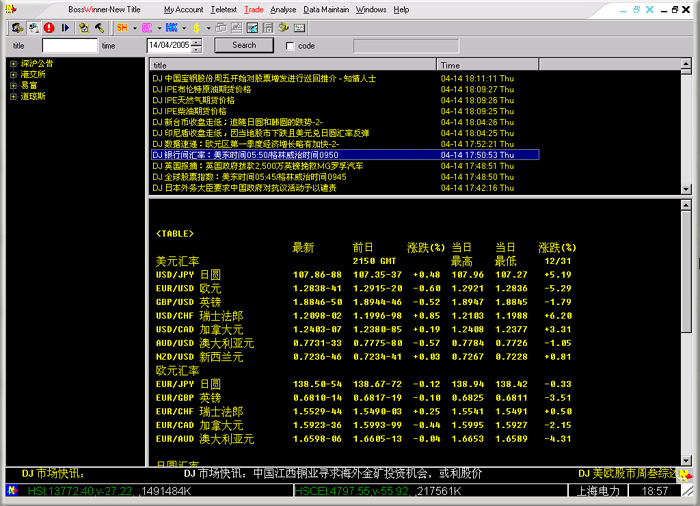
Task: Open the Windows menu
Action: tap(371, 9)
